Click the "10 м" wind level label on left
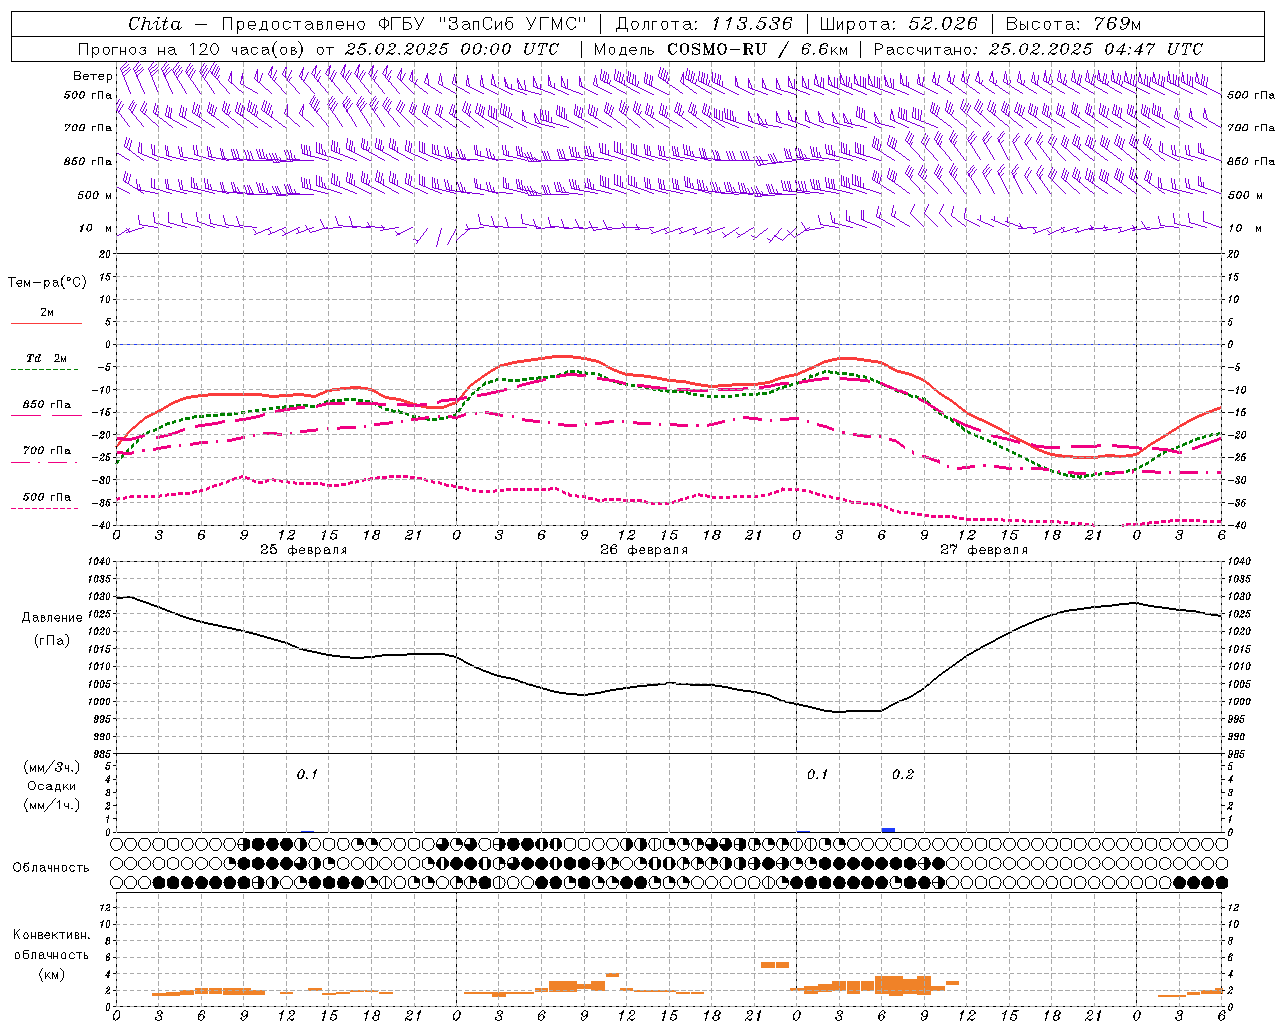The width and height of the screenshot is (1280, 1024). (x=95, y=228)
